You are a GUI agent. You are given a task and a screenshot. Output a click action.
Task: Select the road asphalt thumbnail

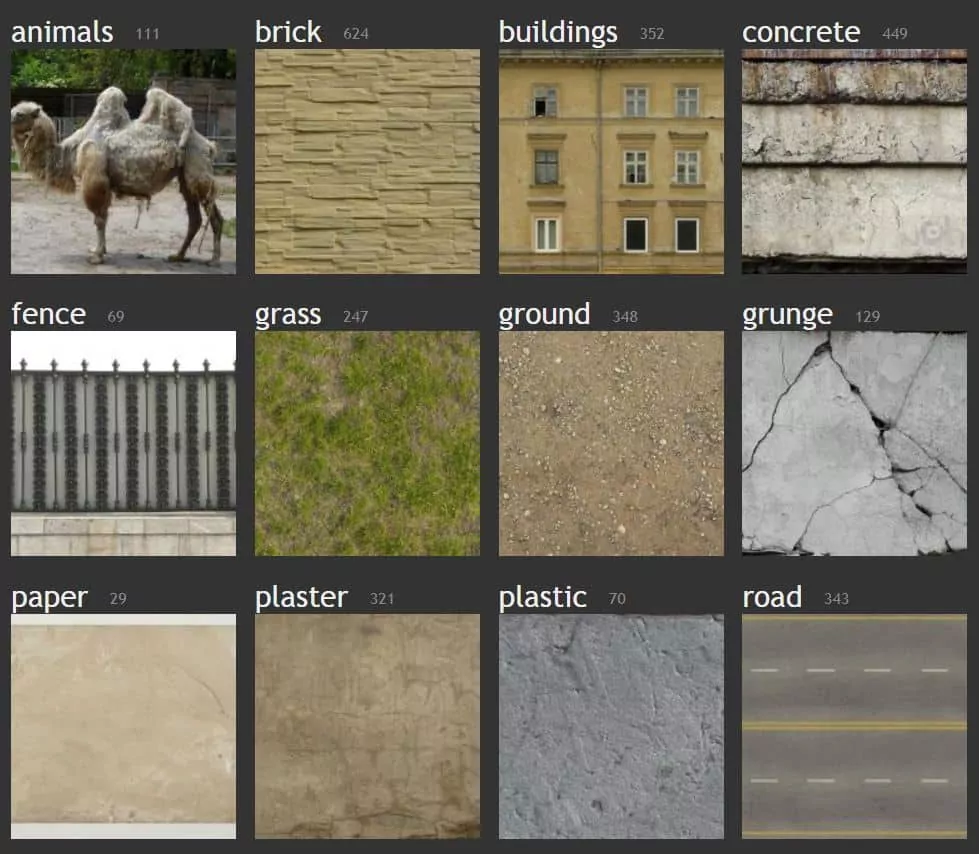[x=854, y=726]
